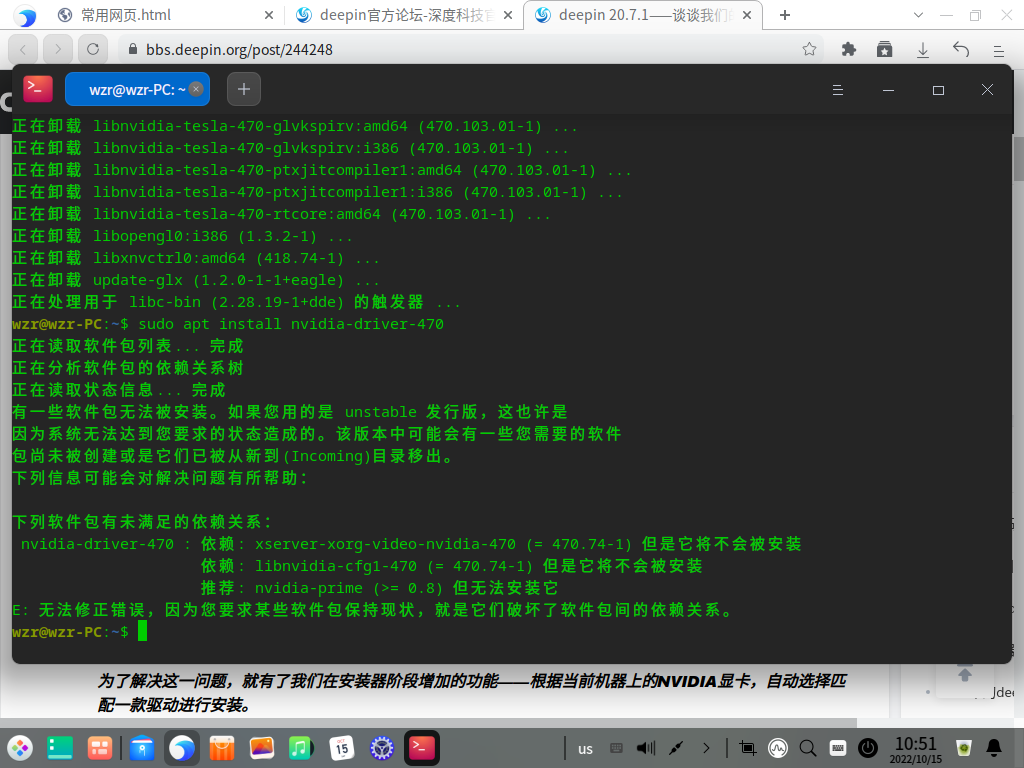
Task: Open the green music player dock icon
Action: [302, 748]
